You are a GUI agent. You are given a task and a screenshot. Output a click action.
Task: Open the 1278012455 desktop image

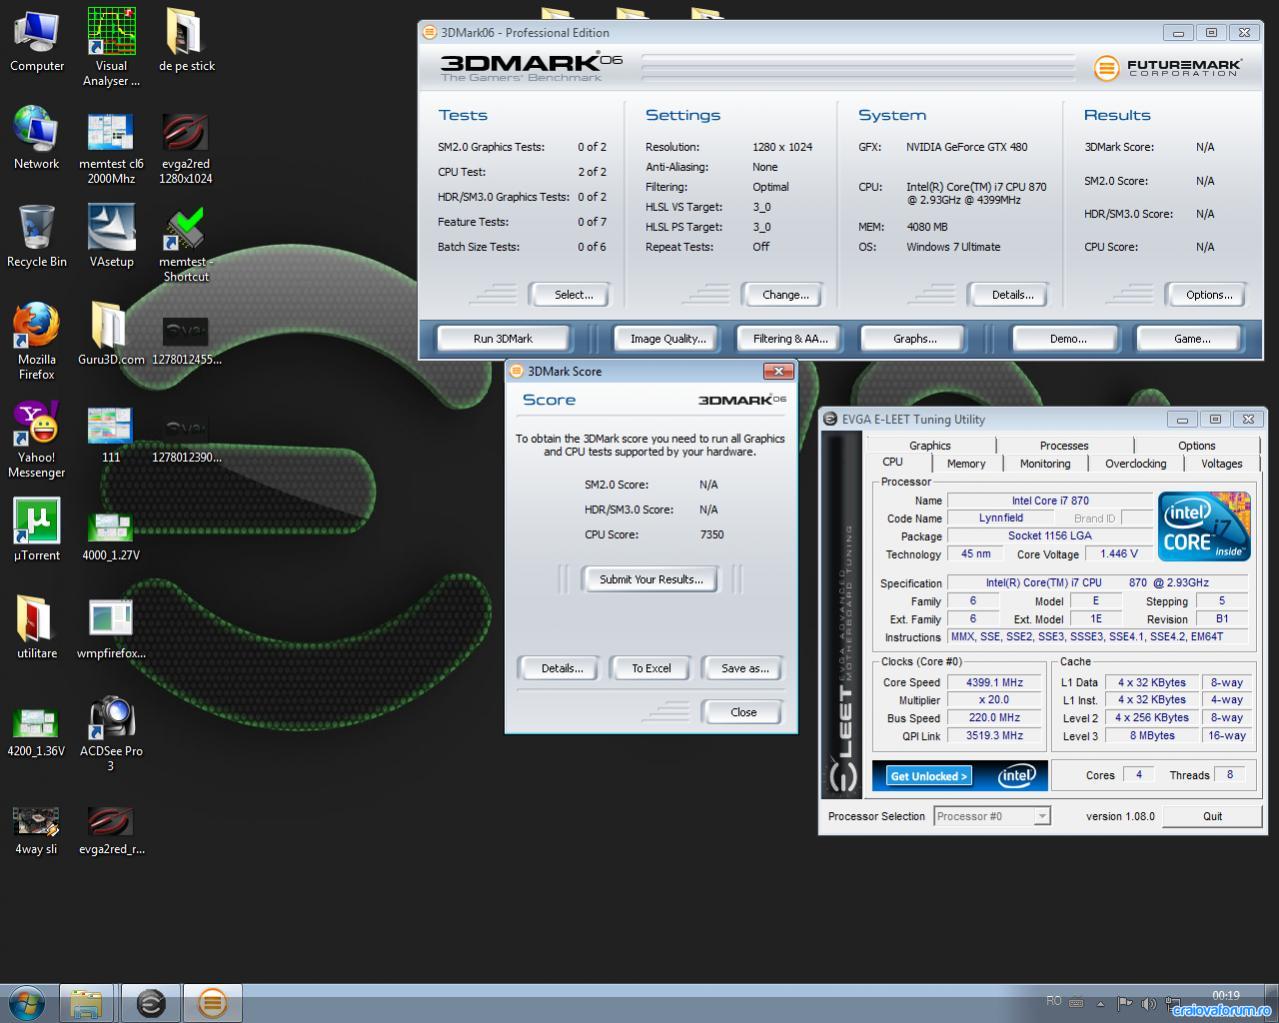pyautogui.click(x=186, y=341)
